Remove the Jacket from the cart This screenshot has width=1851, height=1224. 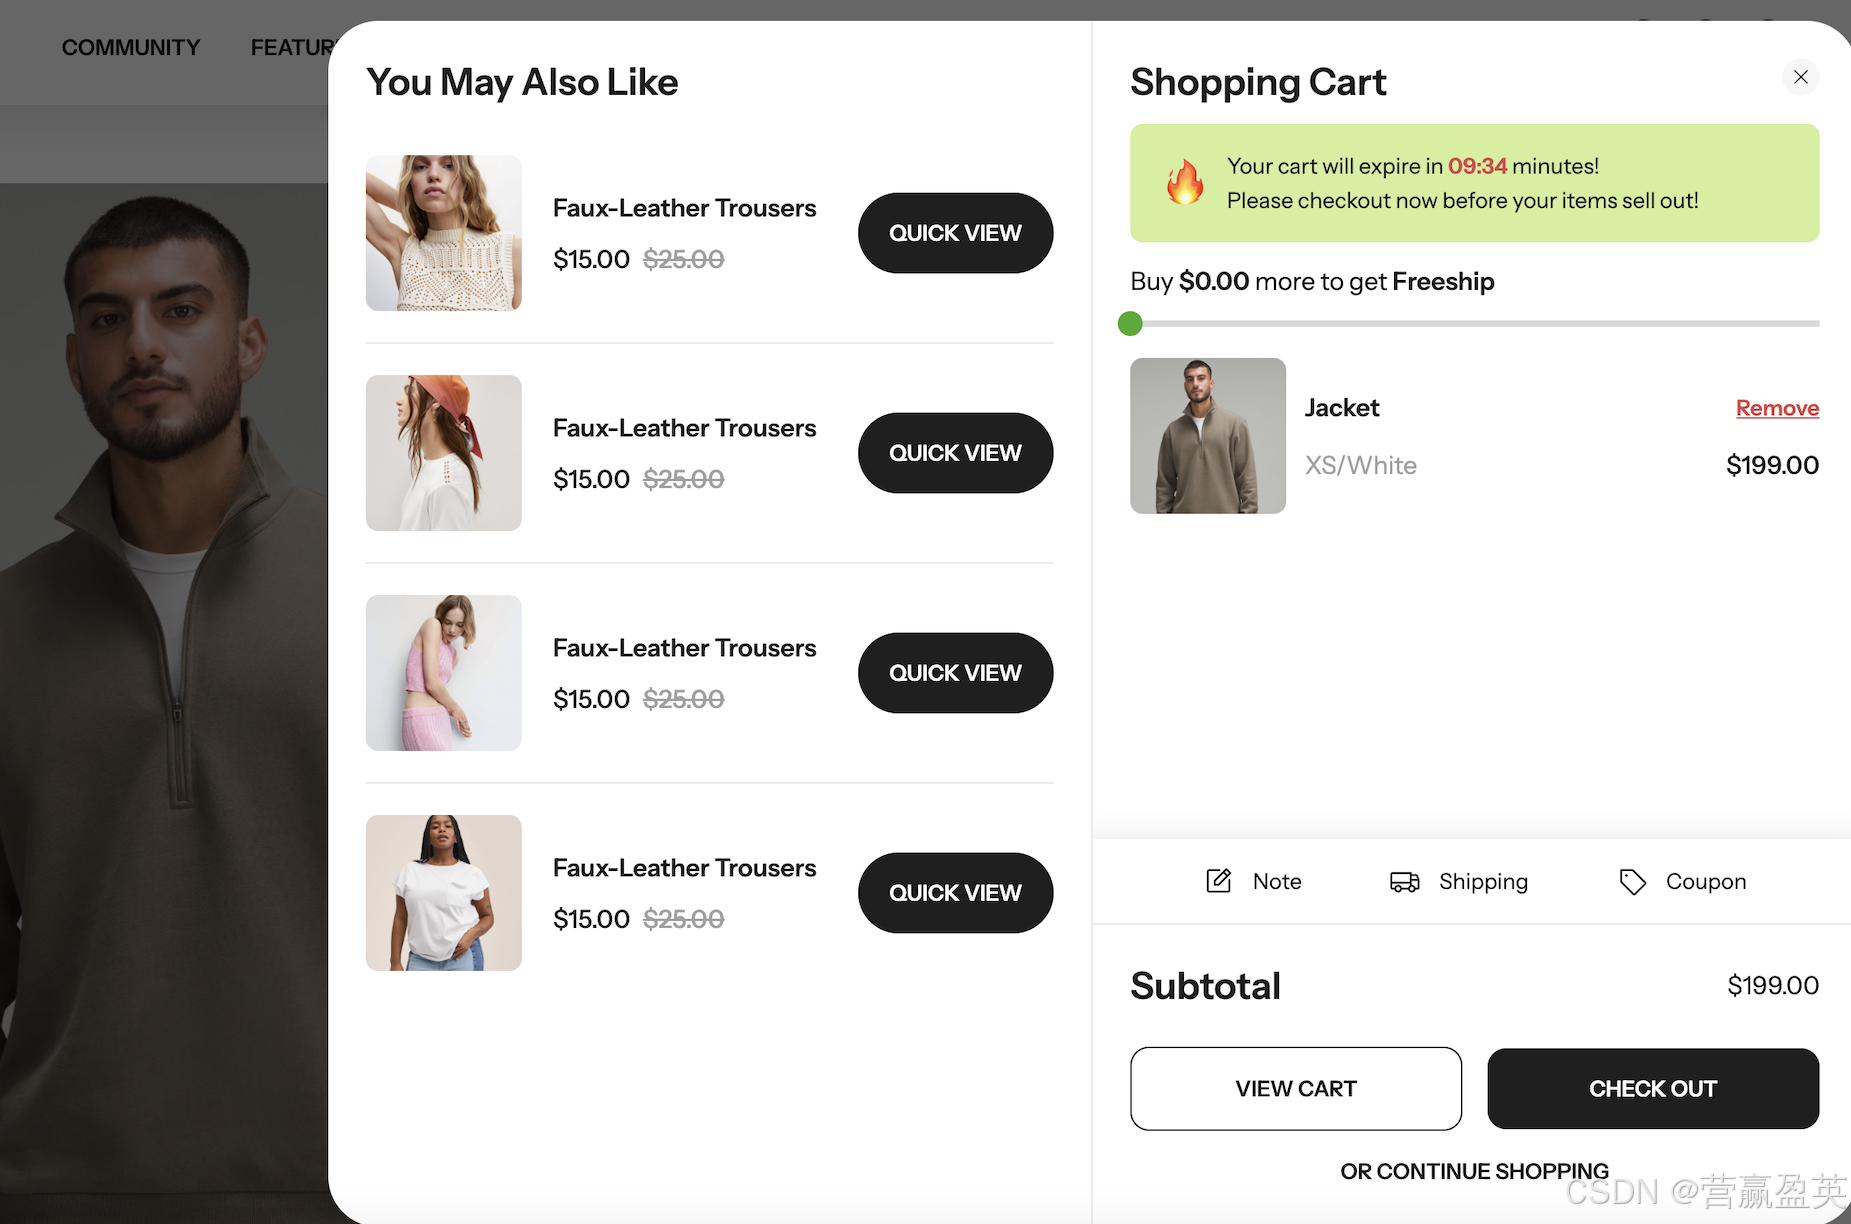click(1777, 408)
